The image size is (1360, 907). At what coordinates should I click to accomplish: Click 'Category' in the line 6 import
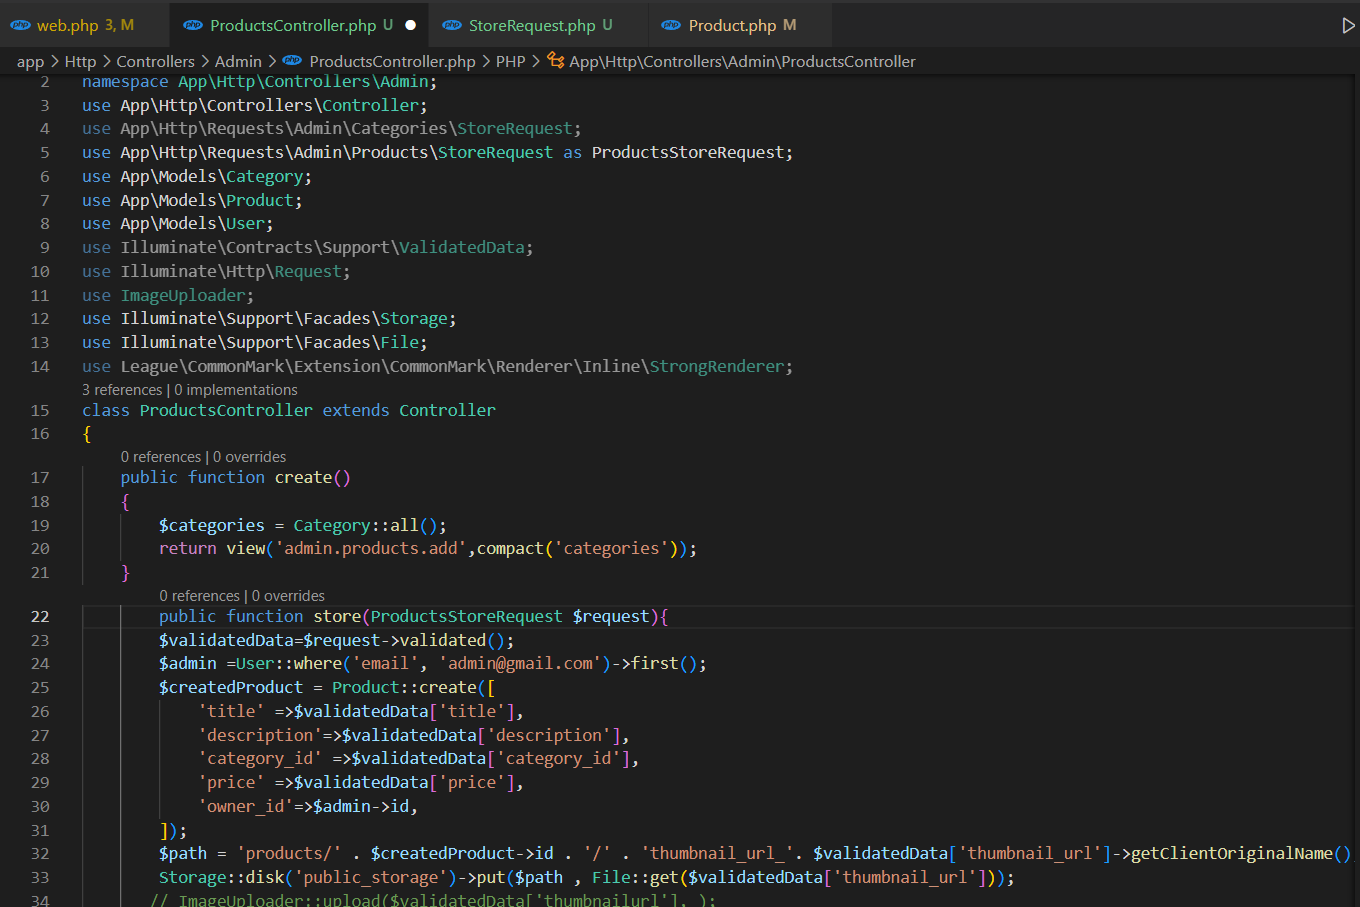(265, 176)
